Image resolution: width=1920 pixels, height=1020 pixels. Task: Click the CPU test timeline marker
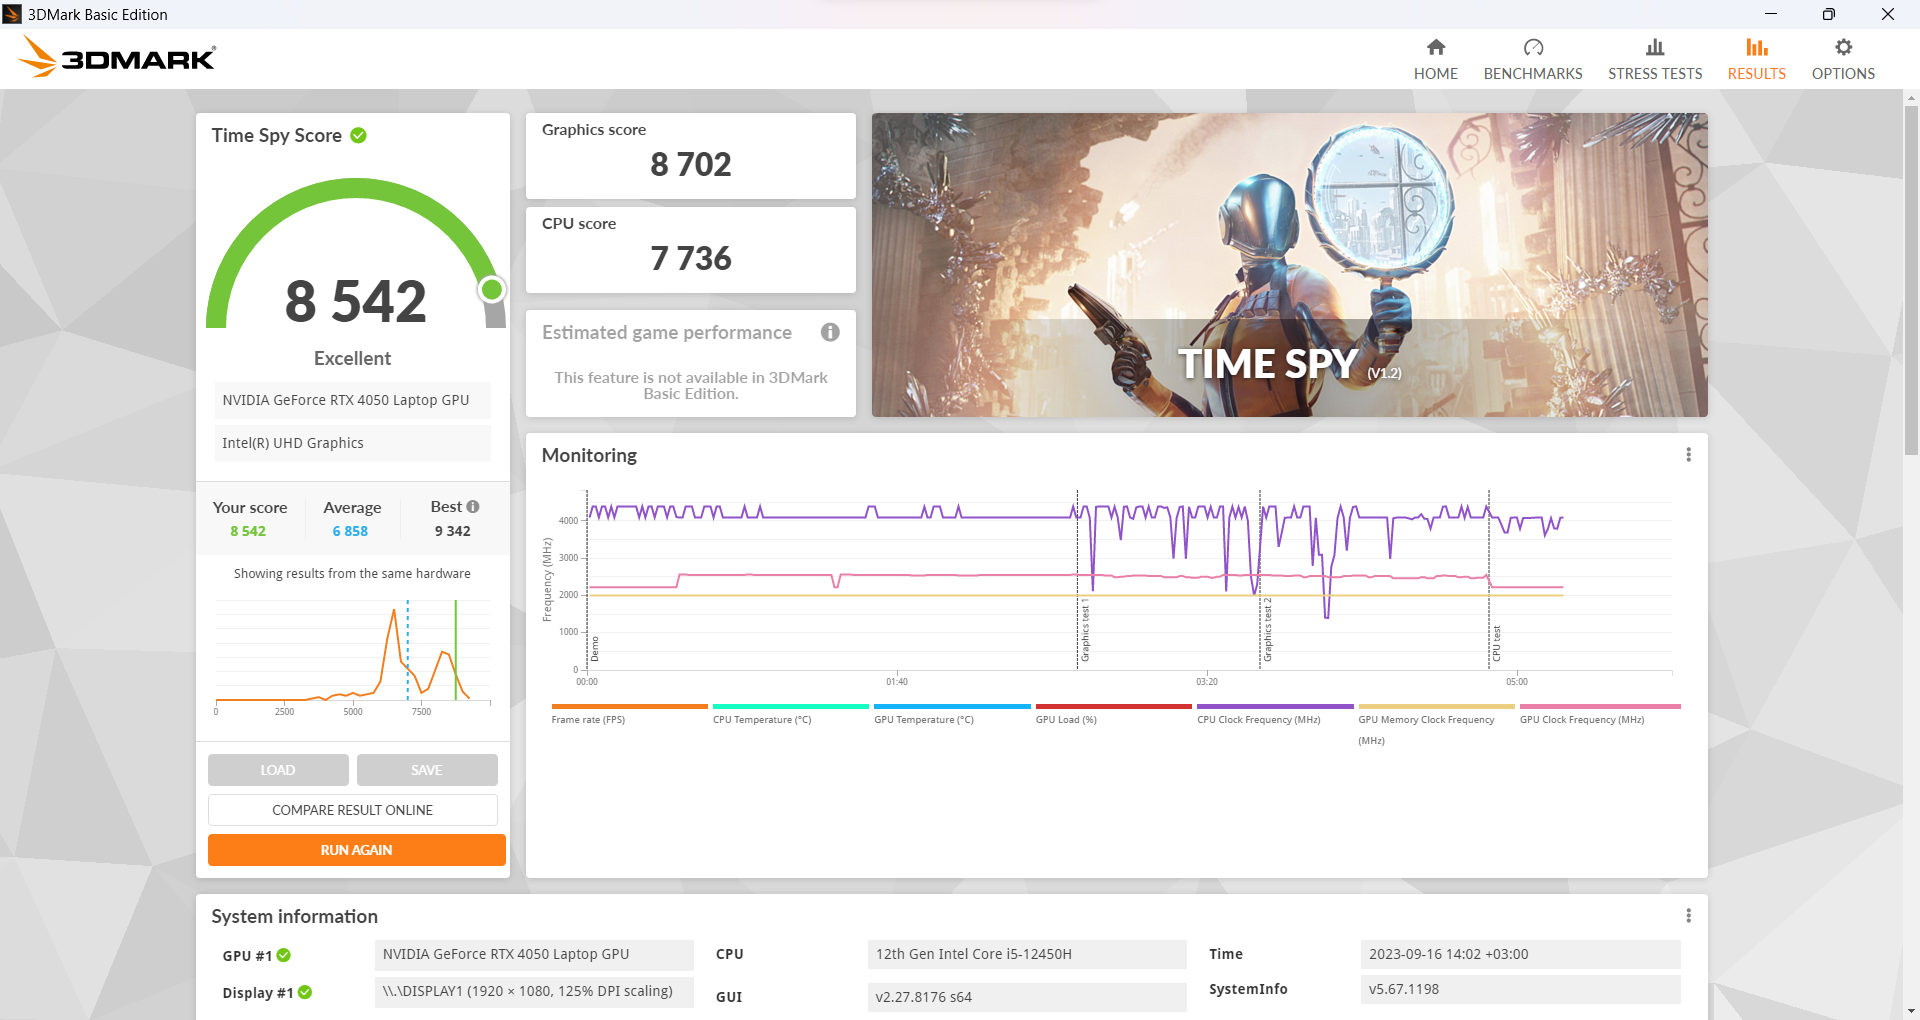click(1497, 644)
